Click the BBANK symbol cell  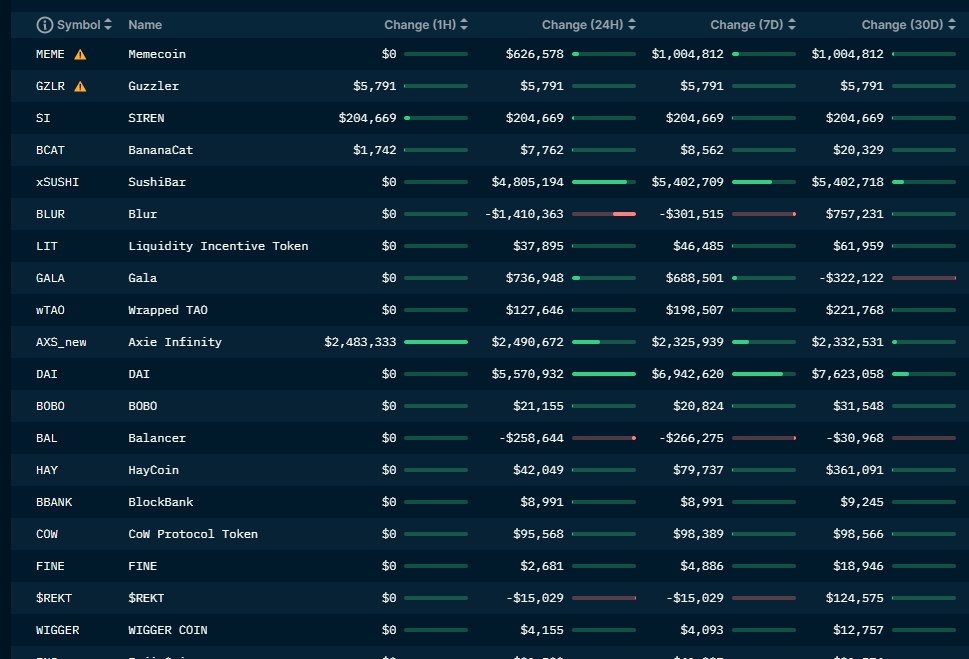pyautogui.click(x=54, y=502)
